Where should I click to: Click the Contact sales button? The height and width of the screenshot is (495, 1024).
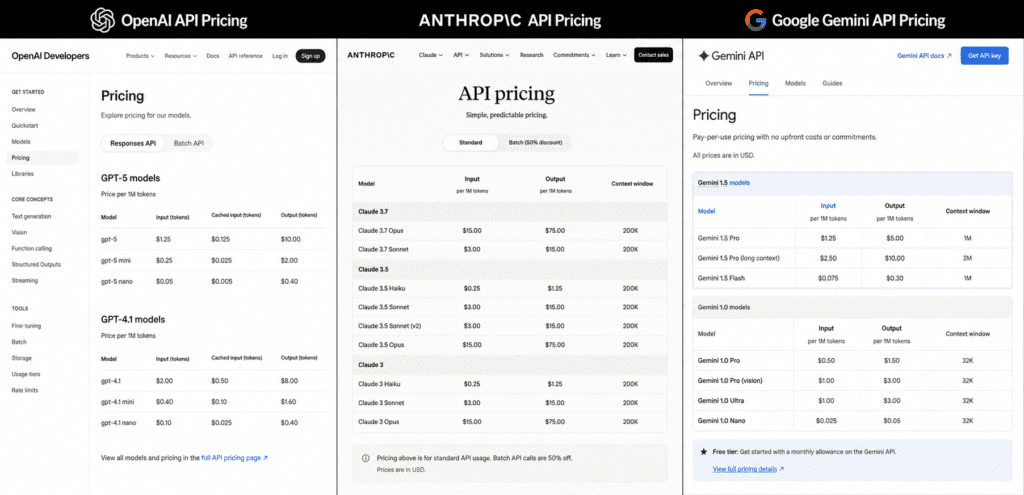coord(653,56)
